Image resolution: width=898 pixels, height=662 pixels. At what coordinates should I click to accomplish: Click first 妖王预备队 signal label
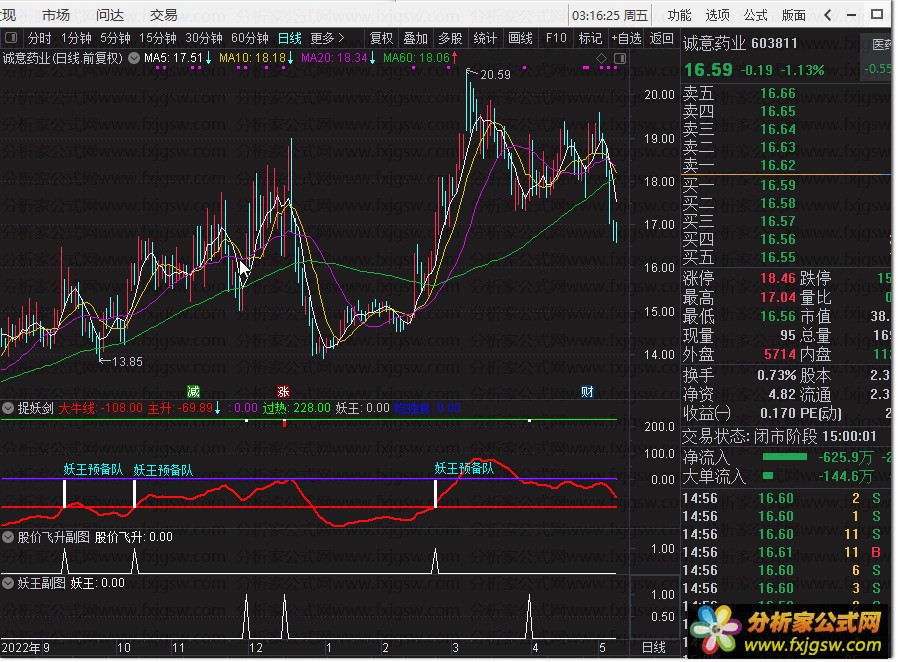tap(93, 470)
